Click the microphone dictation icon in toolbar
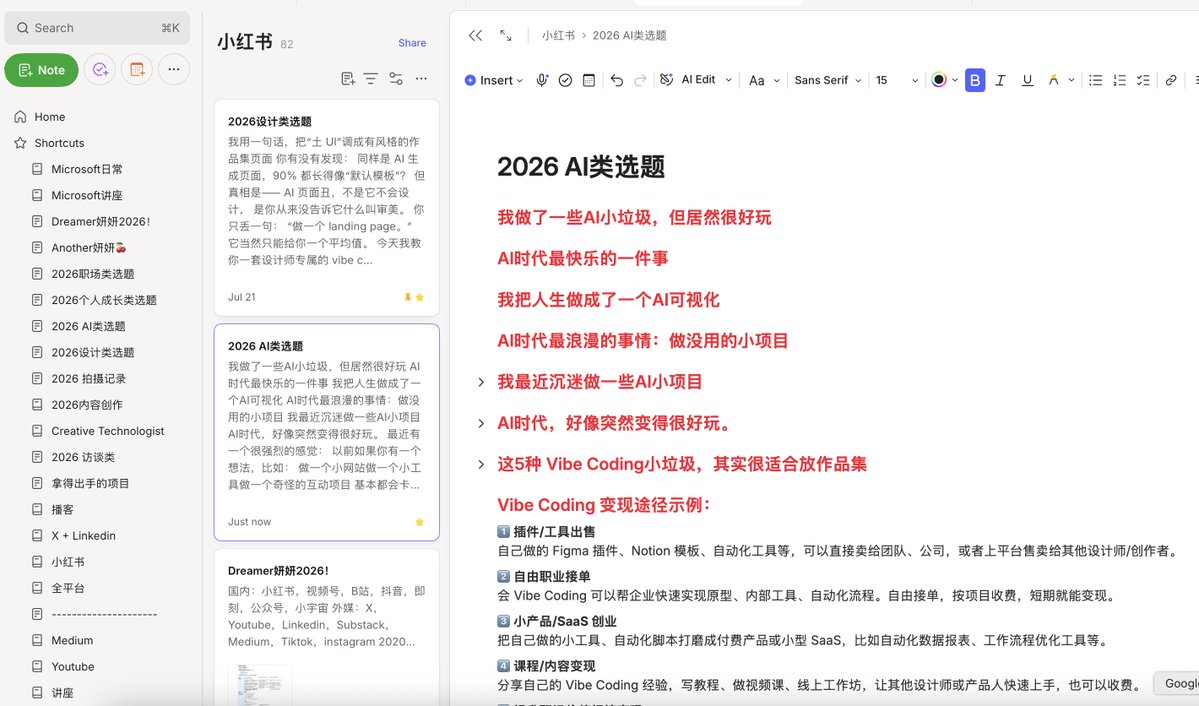The width and height of the screenshot is (1199, 706). click(x=542, y=80)
